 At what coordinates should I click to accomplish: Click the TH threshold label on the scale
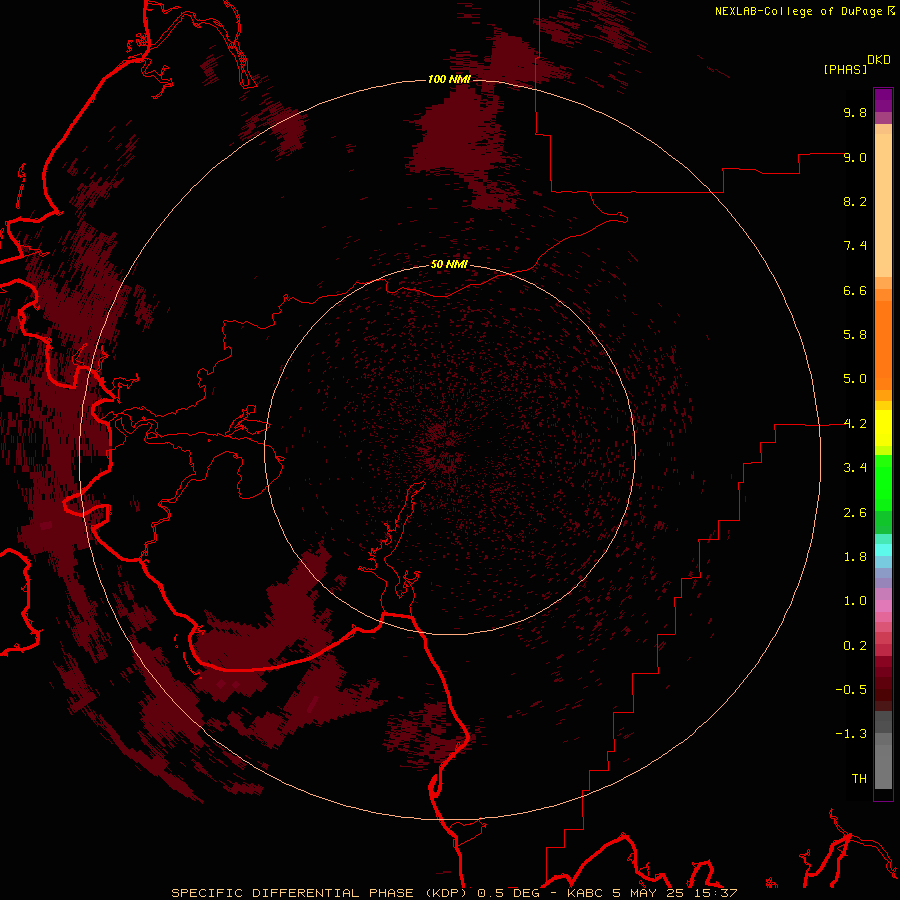(x=859, y=779)
